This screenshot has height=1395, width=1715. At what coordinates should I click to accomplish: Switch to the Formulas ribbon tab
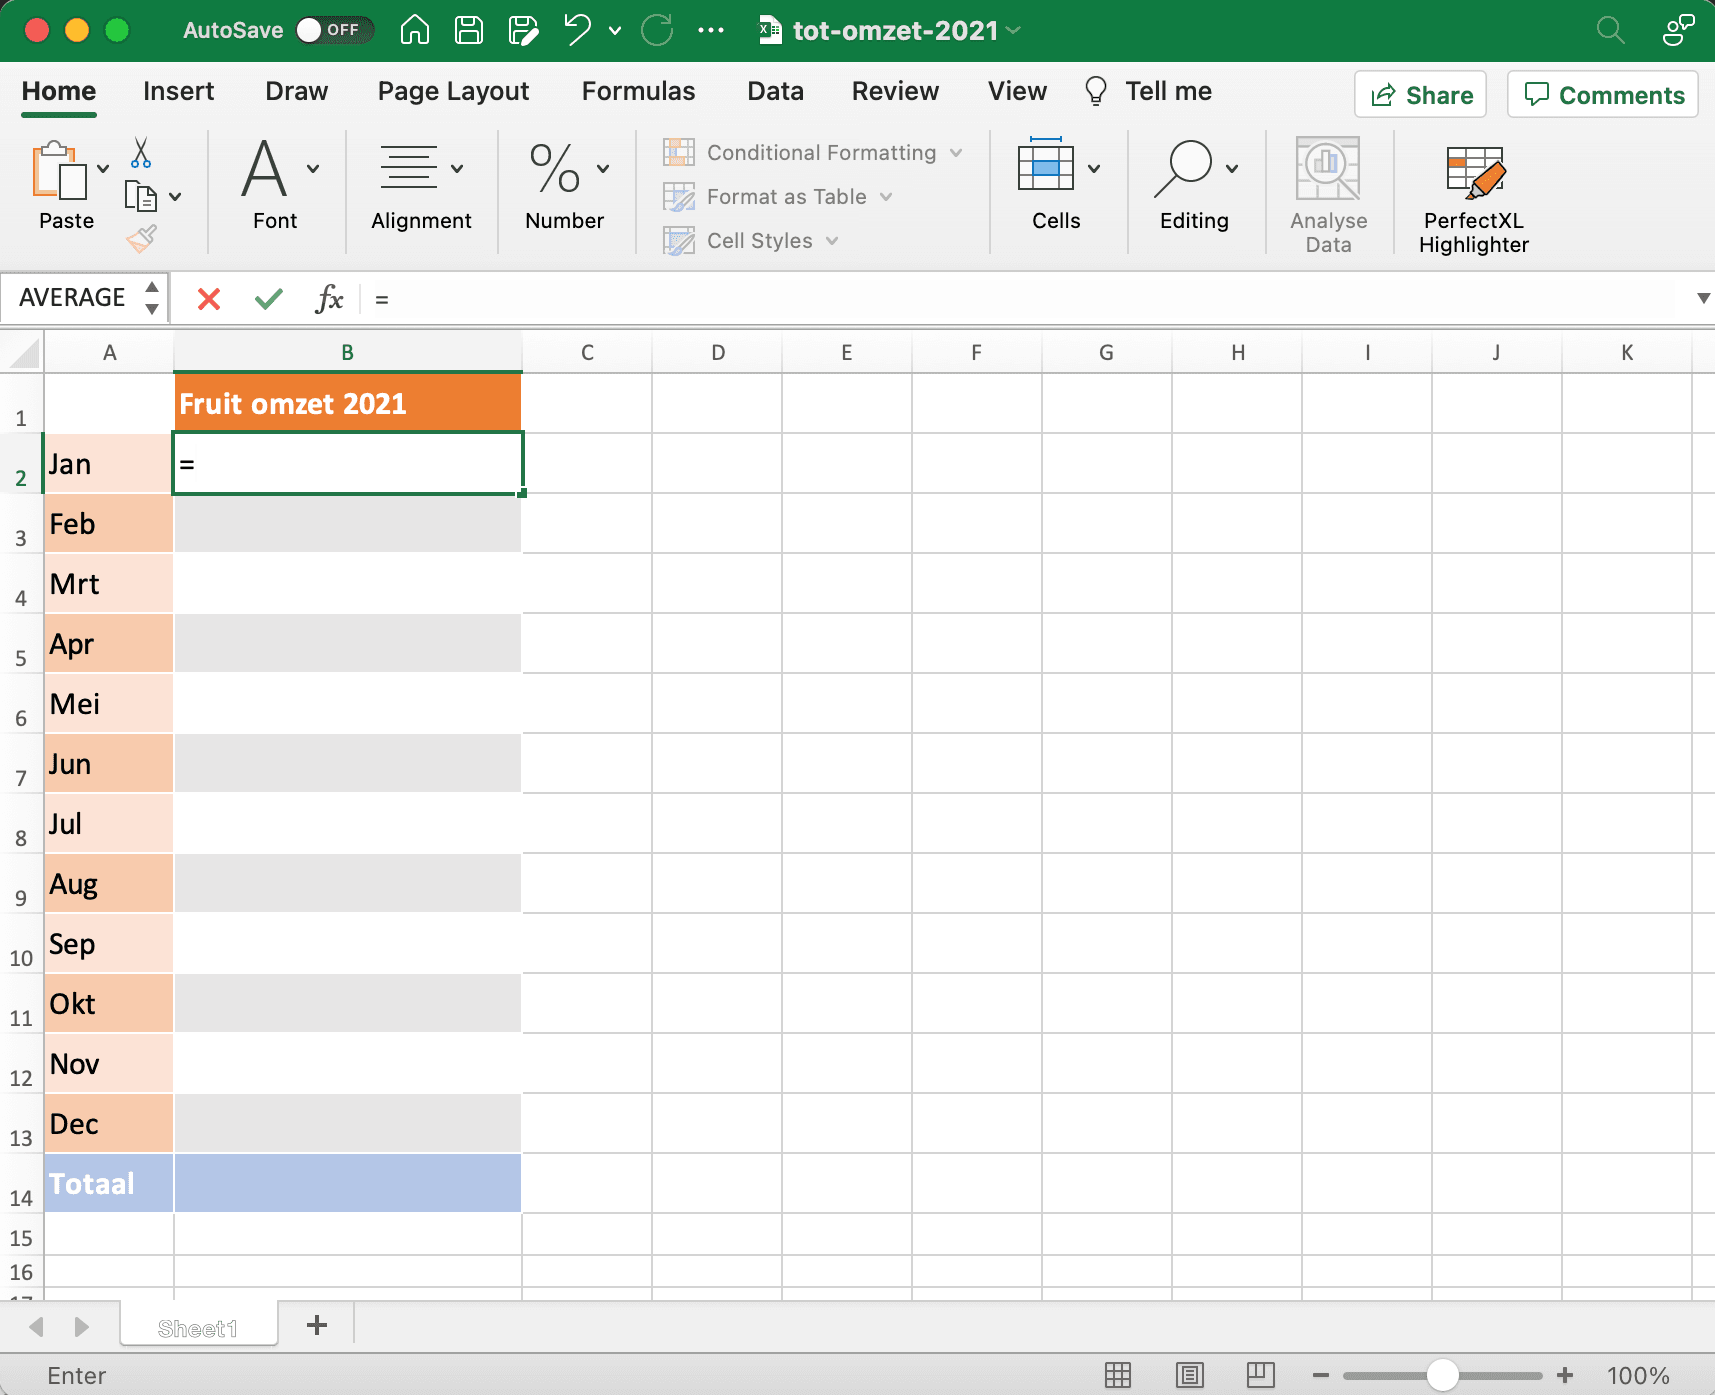[x=637, y=91]
